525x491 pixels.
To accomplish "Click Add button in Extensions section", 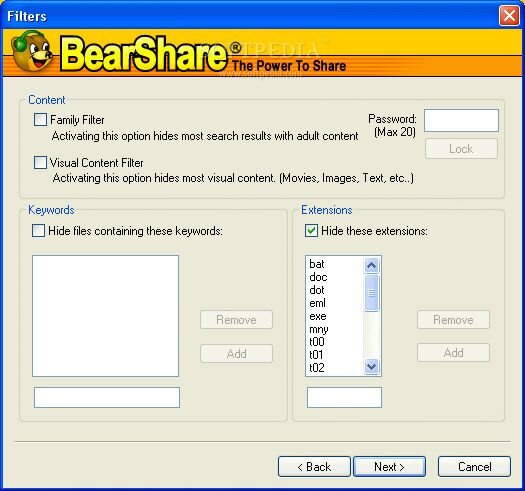I will [453, 352].
